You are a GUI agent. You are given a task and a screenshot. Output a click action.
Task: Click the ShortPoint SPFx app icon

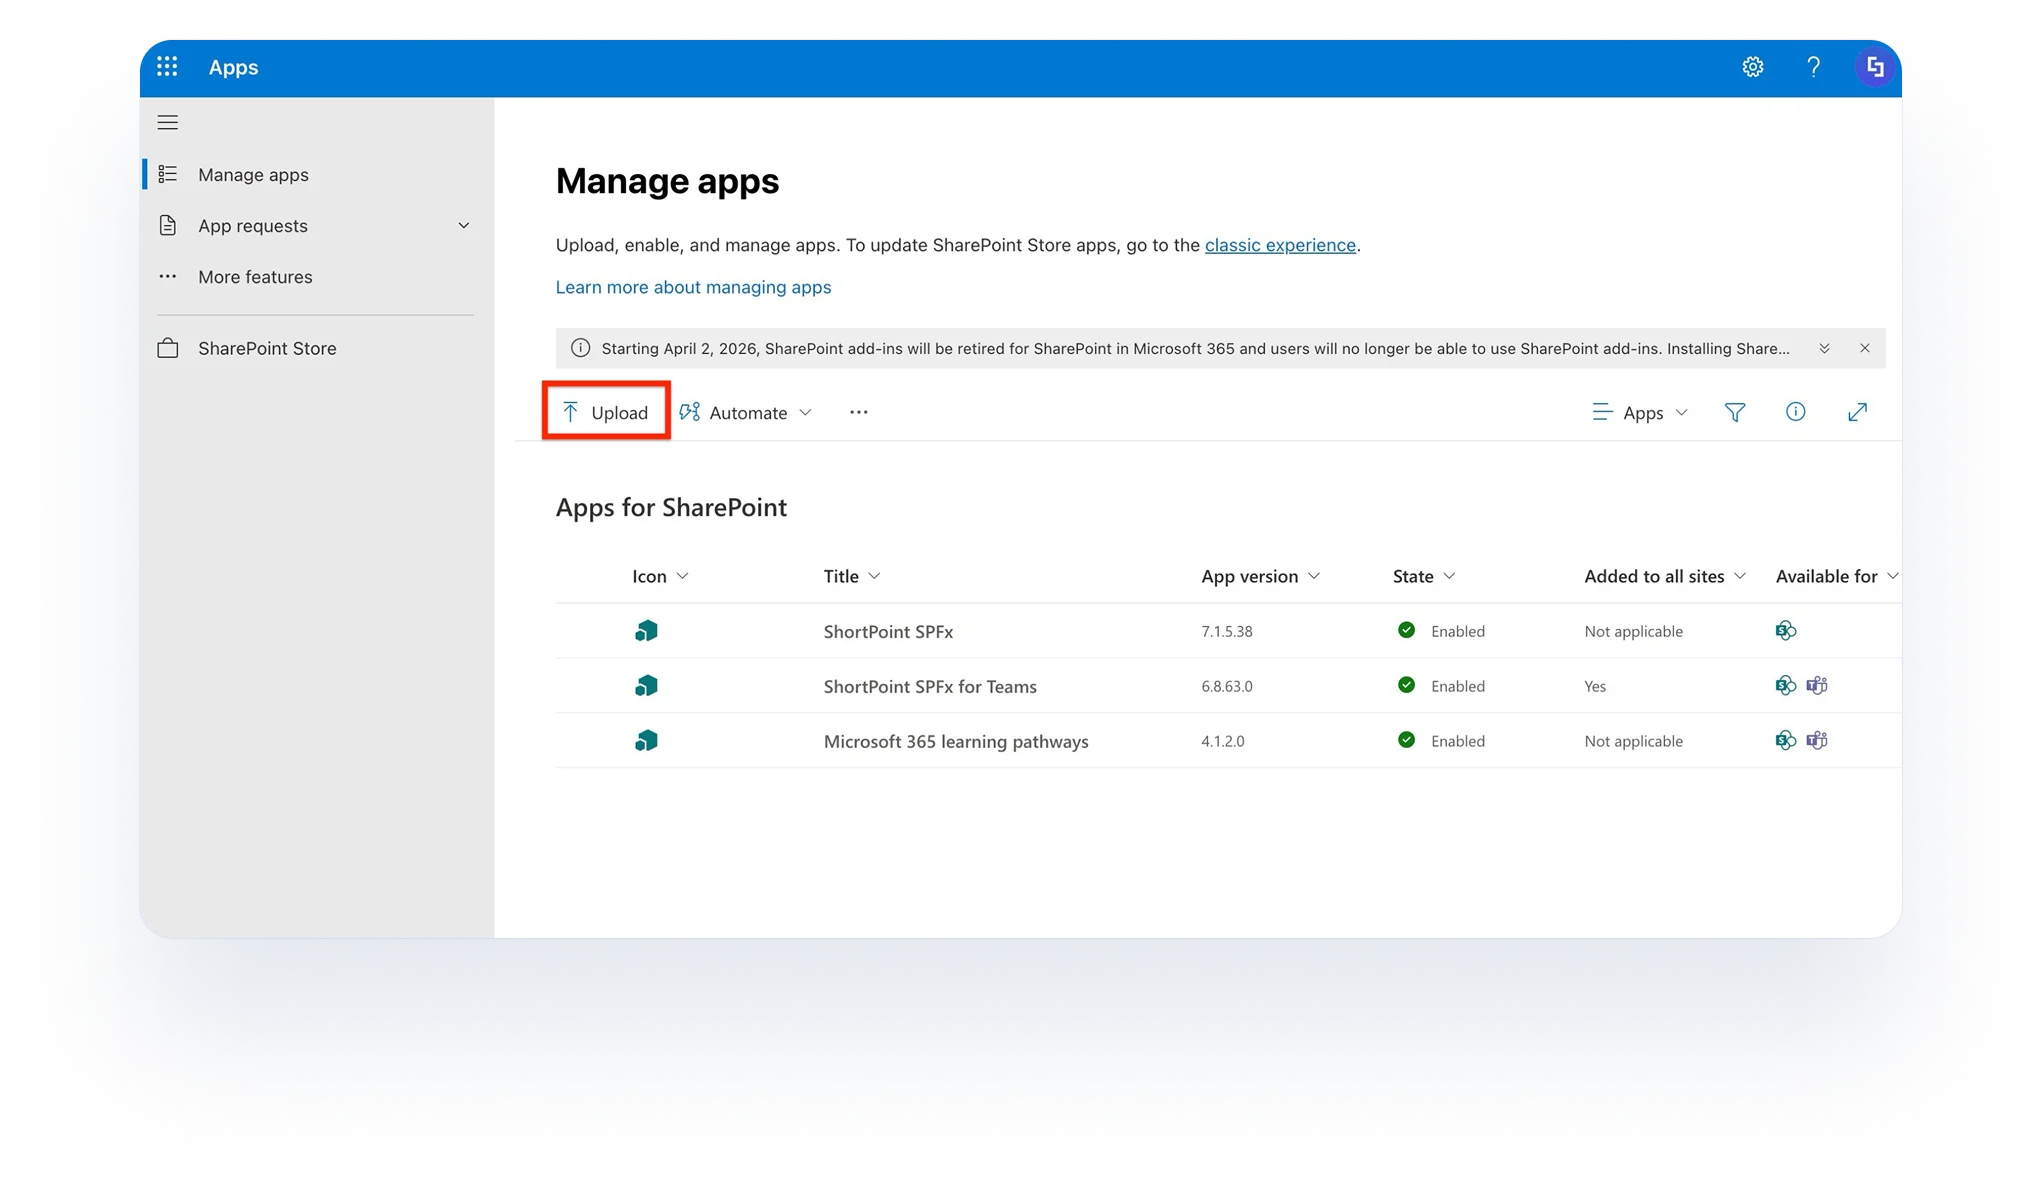[x=646, y=631]
